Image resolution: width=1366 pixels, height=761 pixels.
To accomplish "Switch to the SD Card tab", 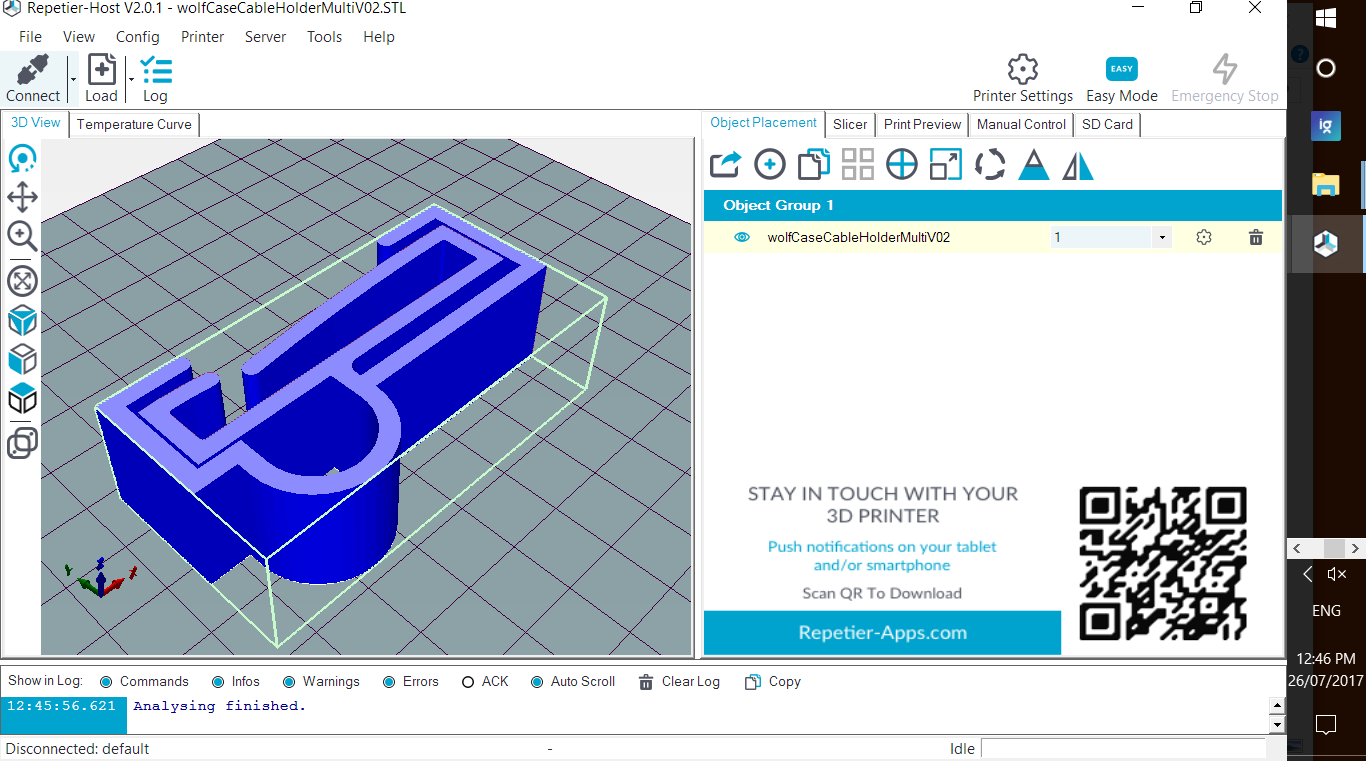I will (x=1107, y=124).
